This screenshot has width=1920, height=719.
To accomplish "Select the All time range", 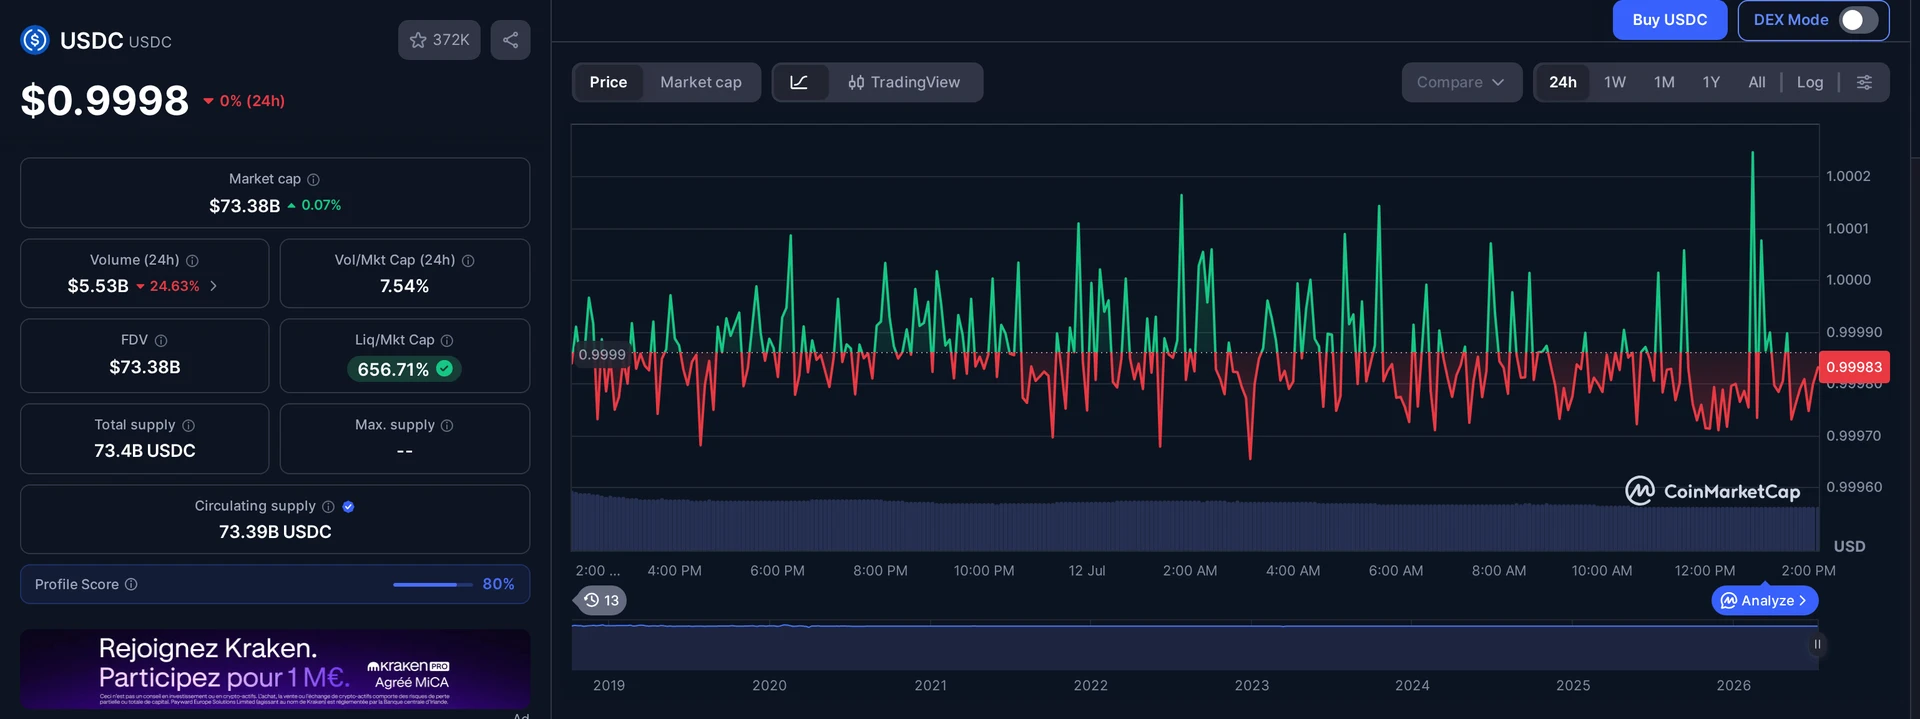I will [x=1757, y=82].
